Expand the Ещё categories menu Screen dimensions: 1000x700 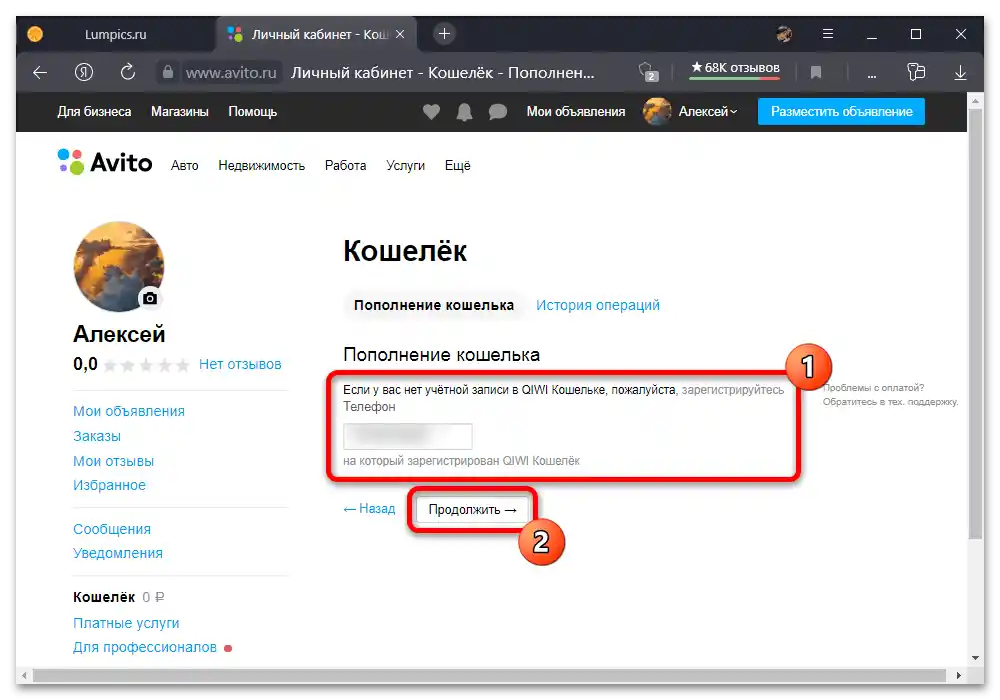click(457, 166)
